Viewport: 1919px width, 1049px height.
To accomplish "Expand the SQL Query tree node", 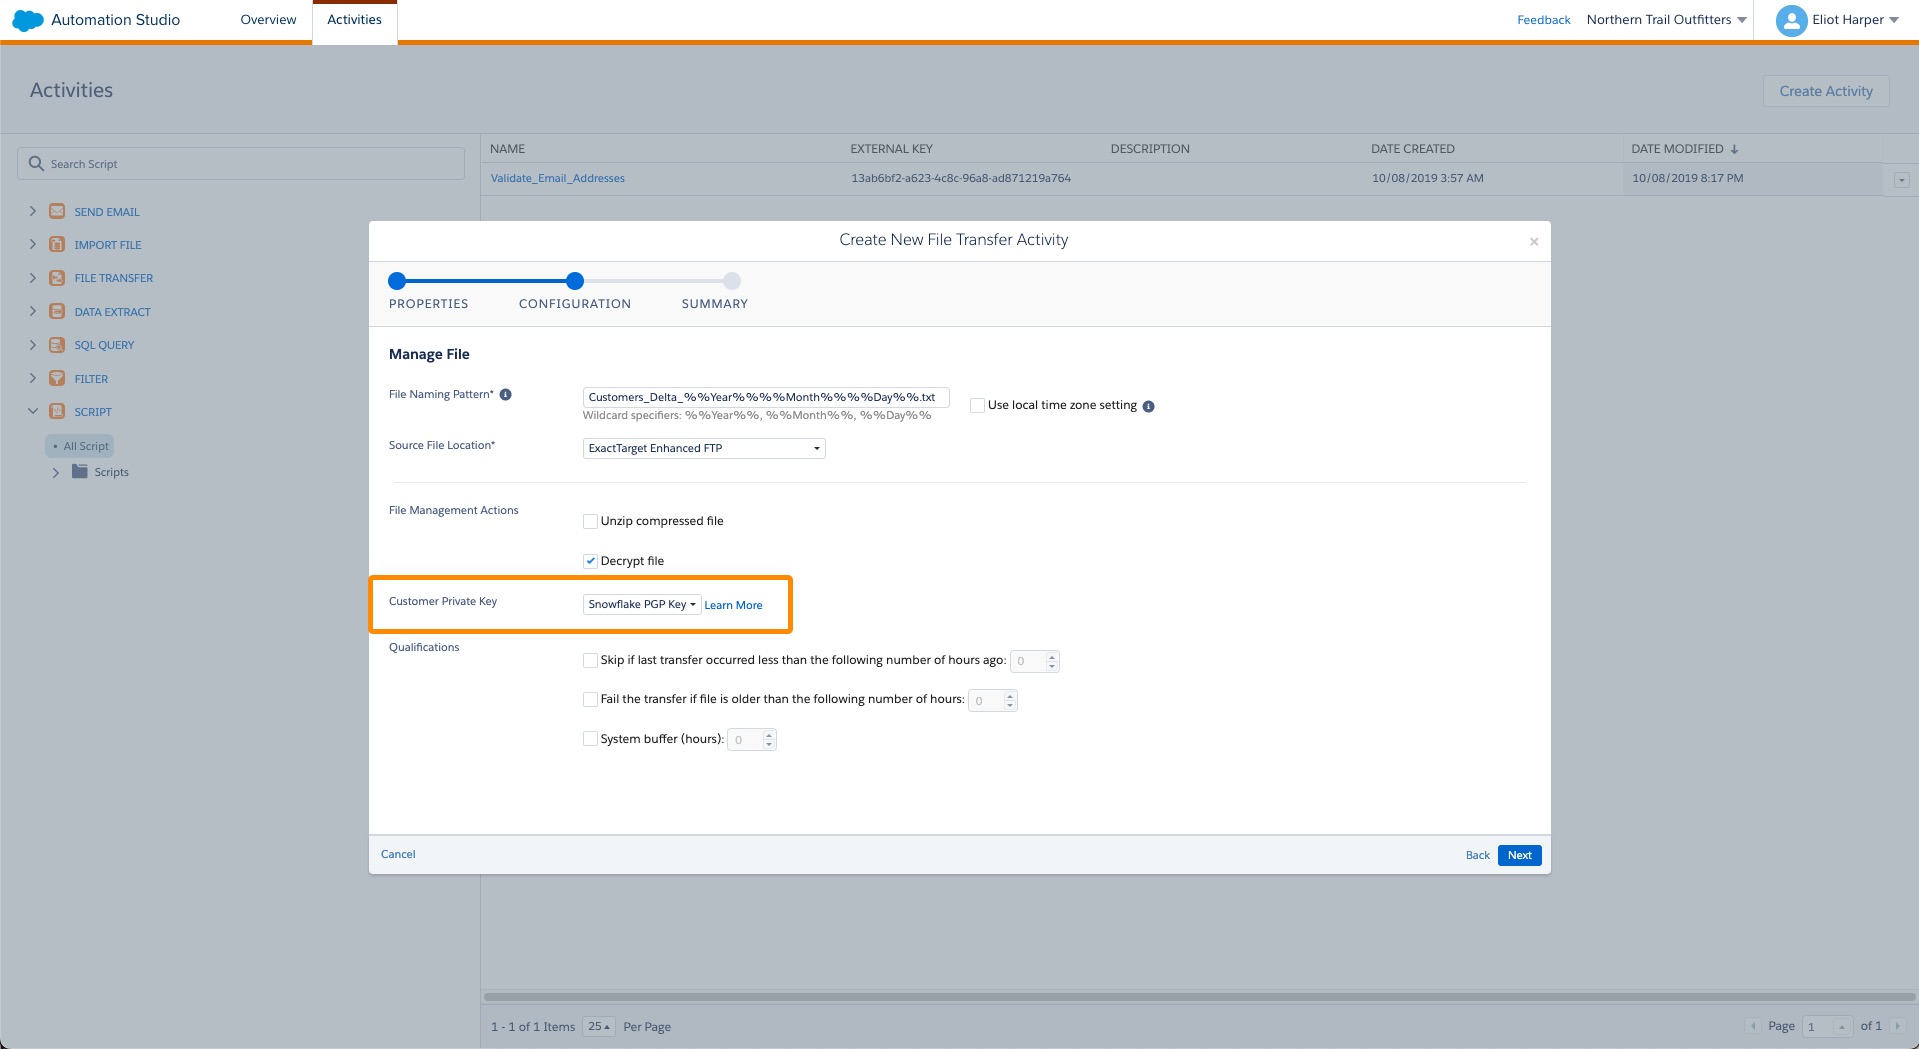I will (x=32, y=345).
